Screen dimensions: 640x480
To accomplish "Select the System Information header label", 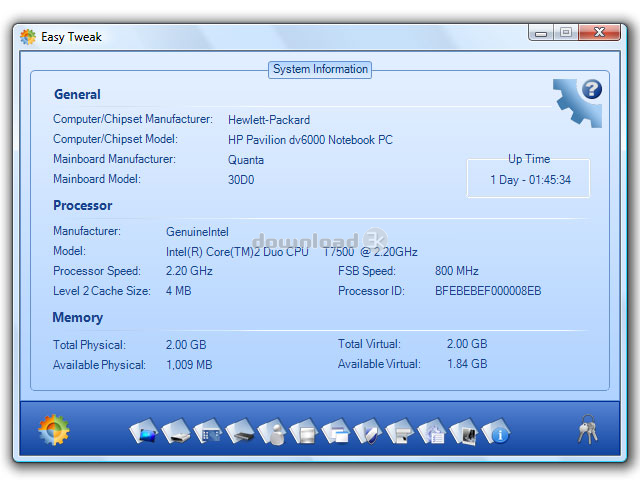I will coord(320,69).
